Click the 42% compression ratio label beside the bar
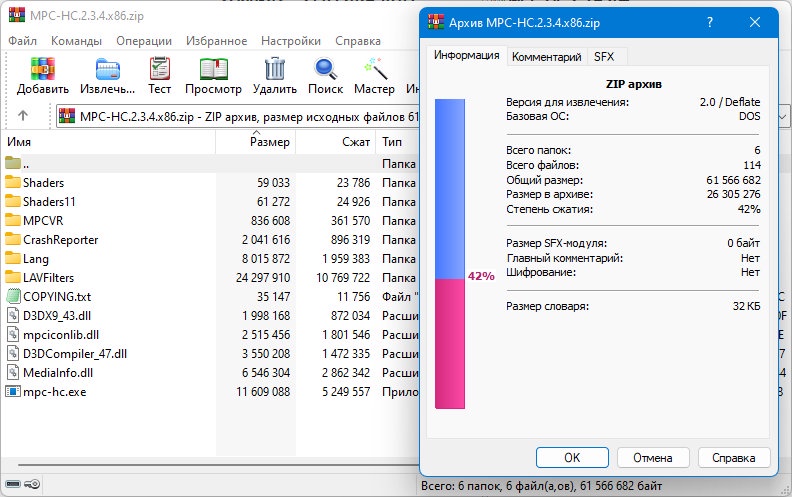Screen dimensions: 792x497 481,276
